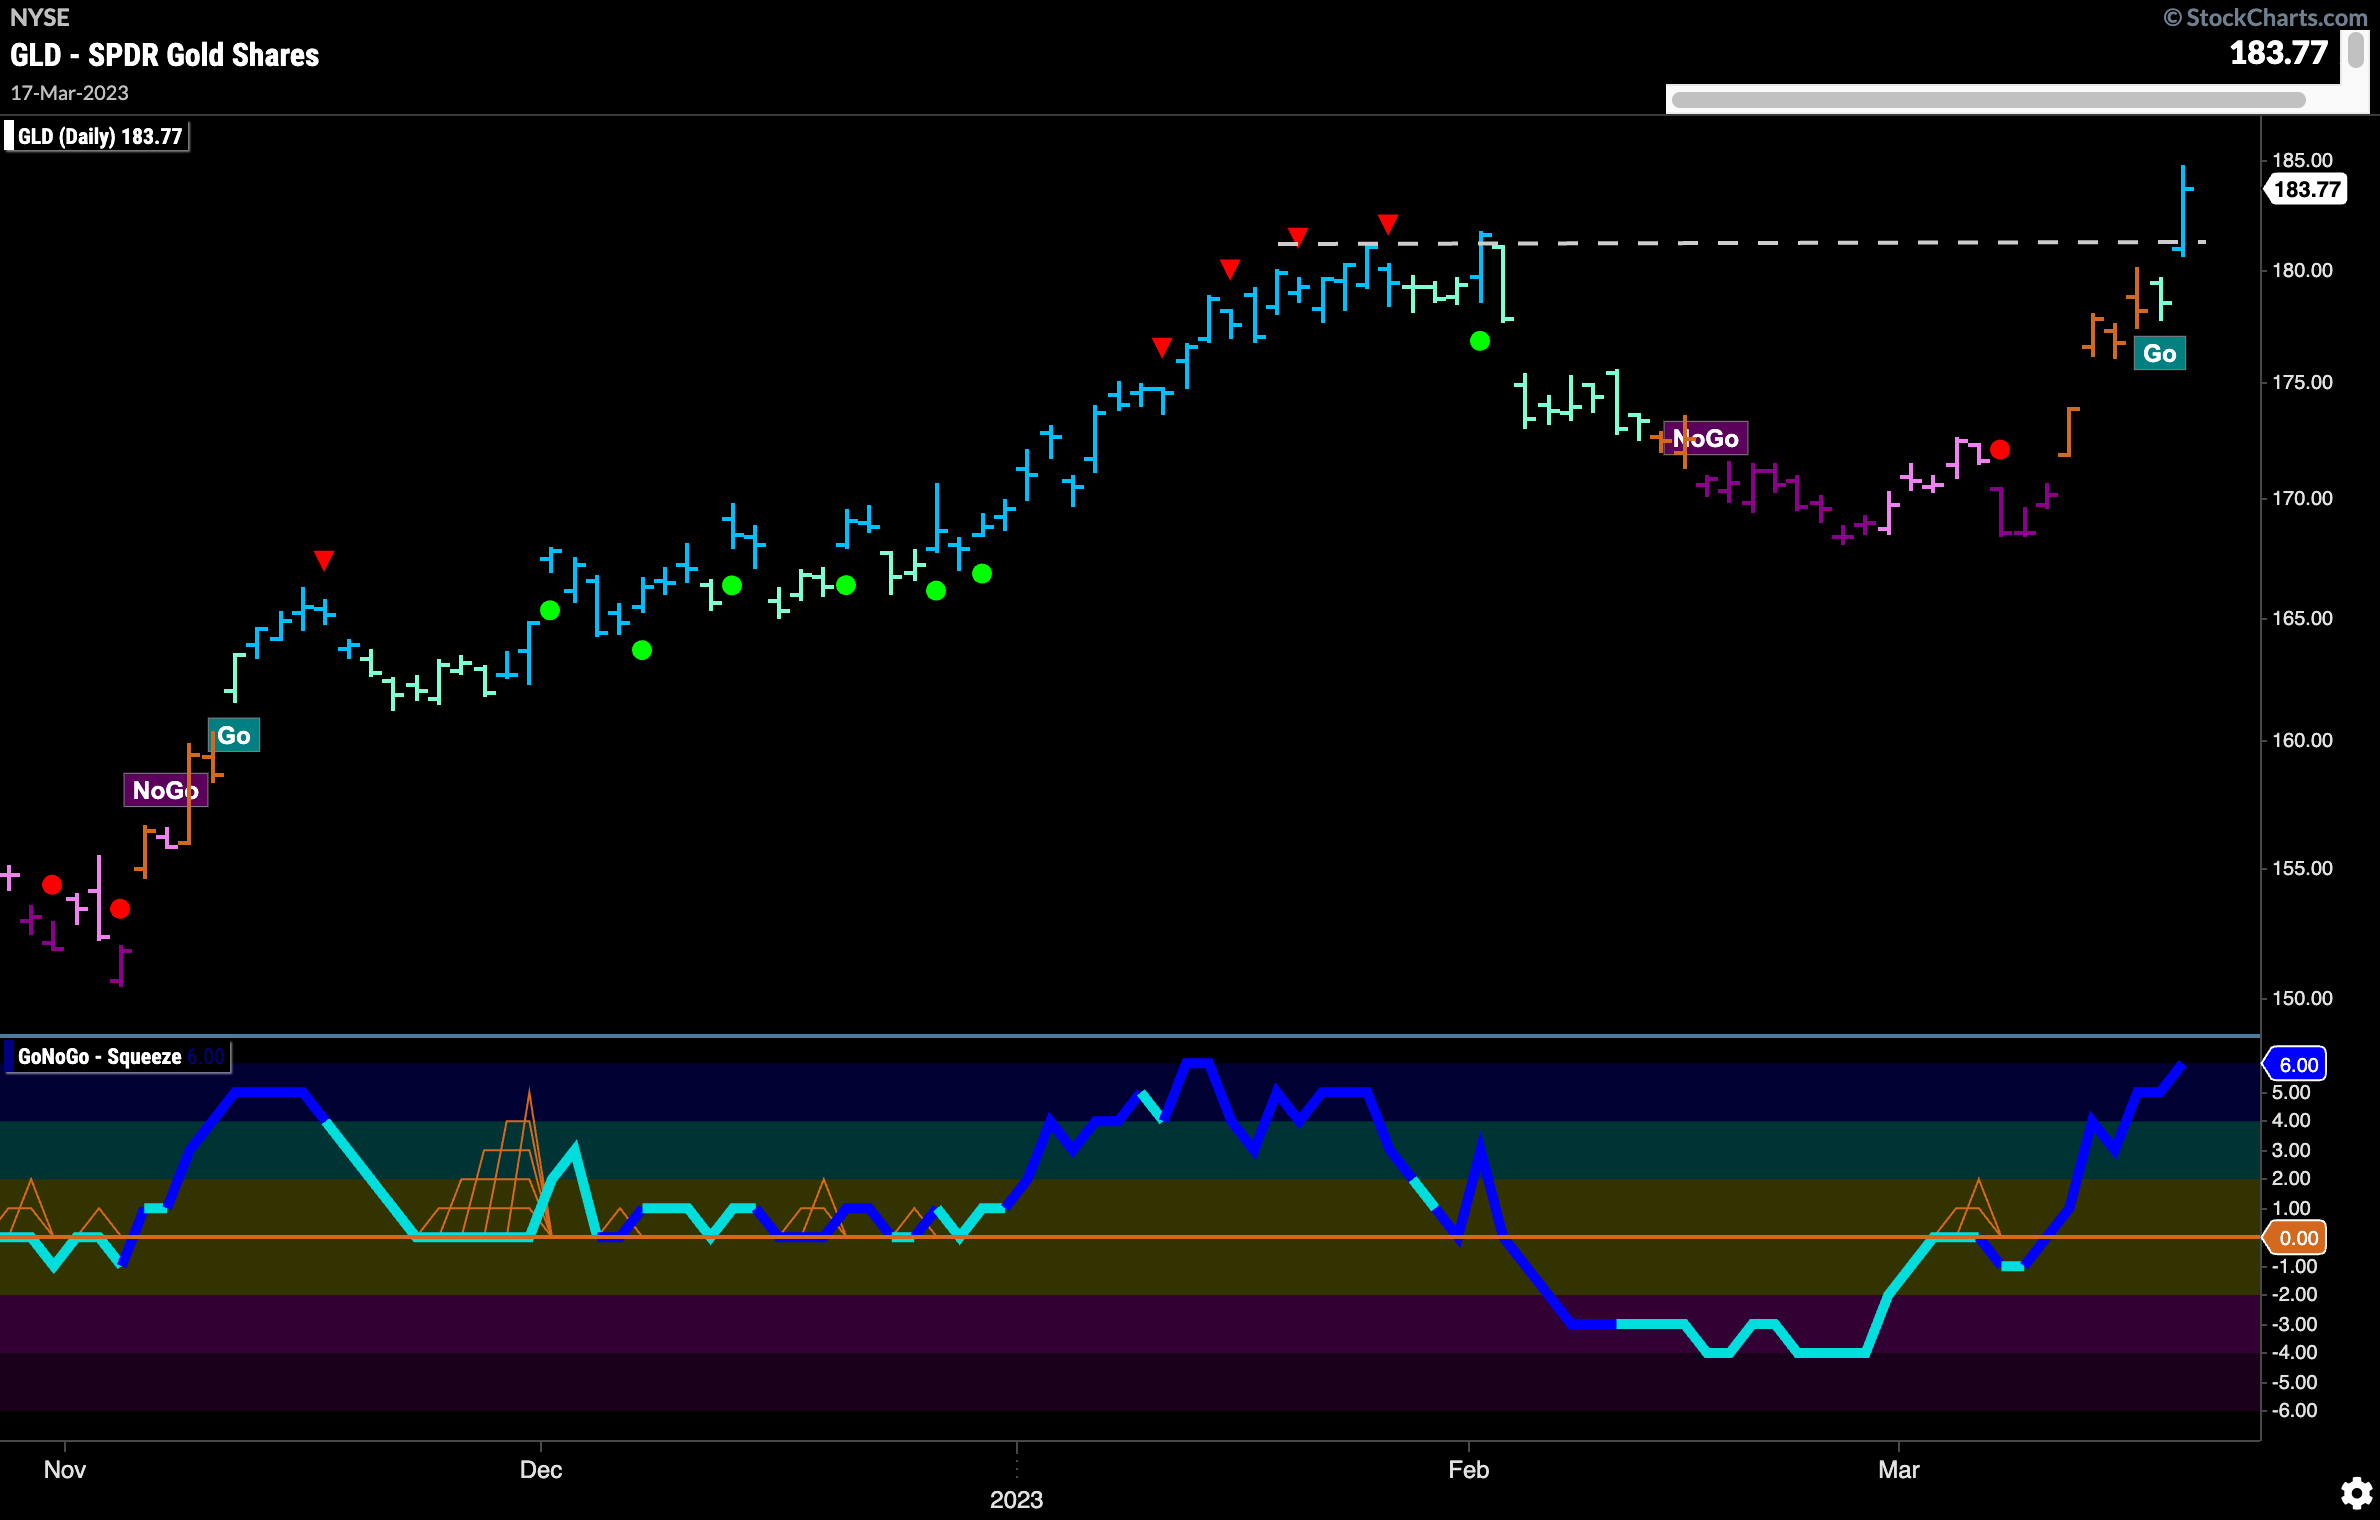This screenshot has width=2380, height=1520.
Task: Click the 17-Mar-2023 date label
Action: coord(69,93)
